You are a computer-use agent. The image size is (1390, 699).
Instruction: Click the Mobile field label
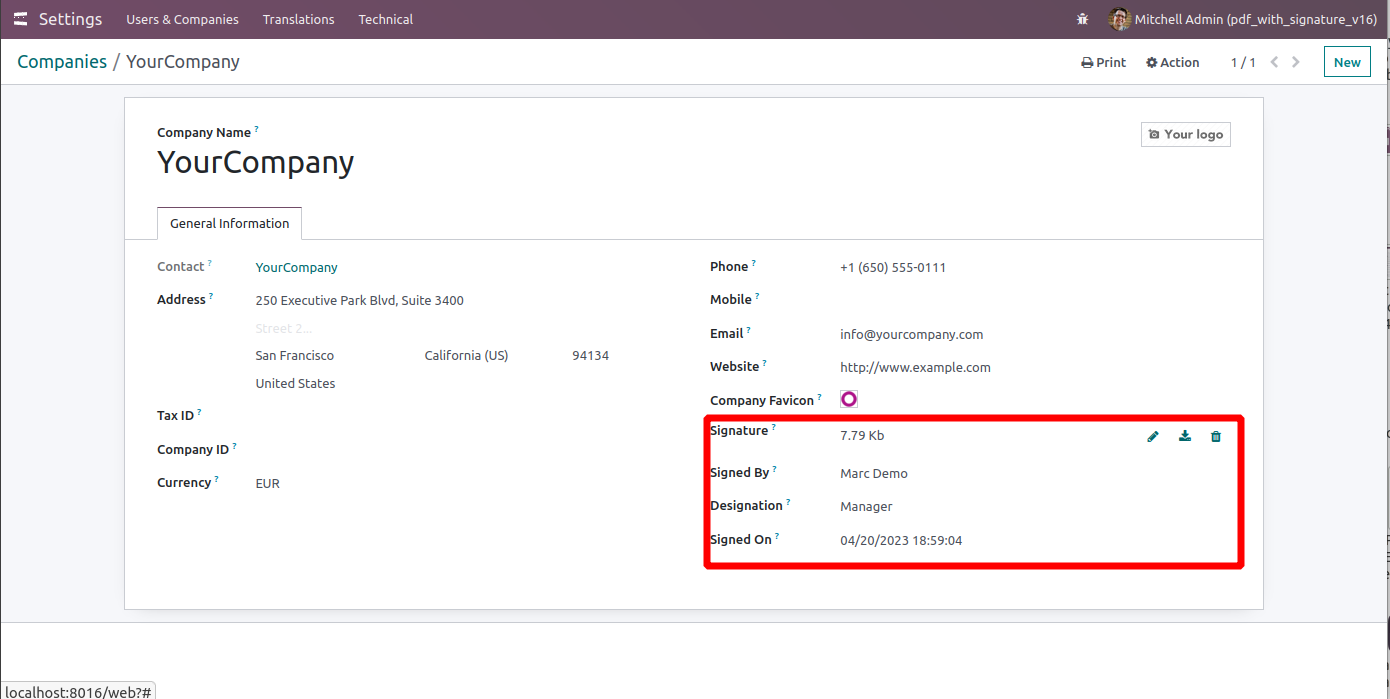pos(731,299)
